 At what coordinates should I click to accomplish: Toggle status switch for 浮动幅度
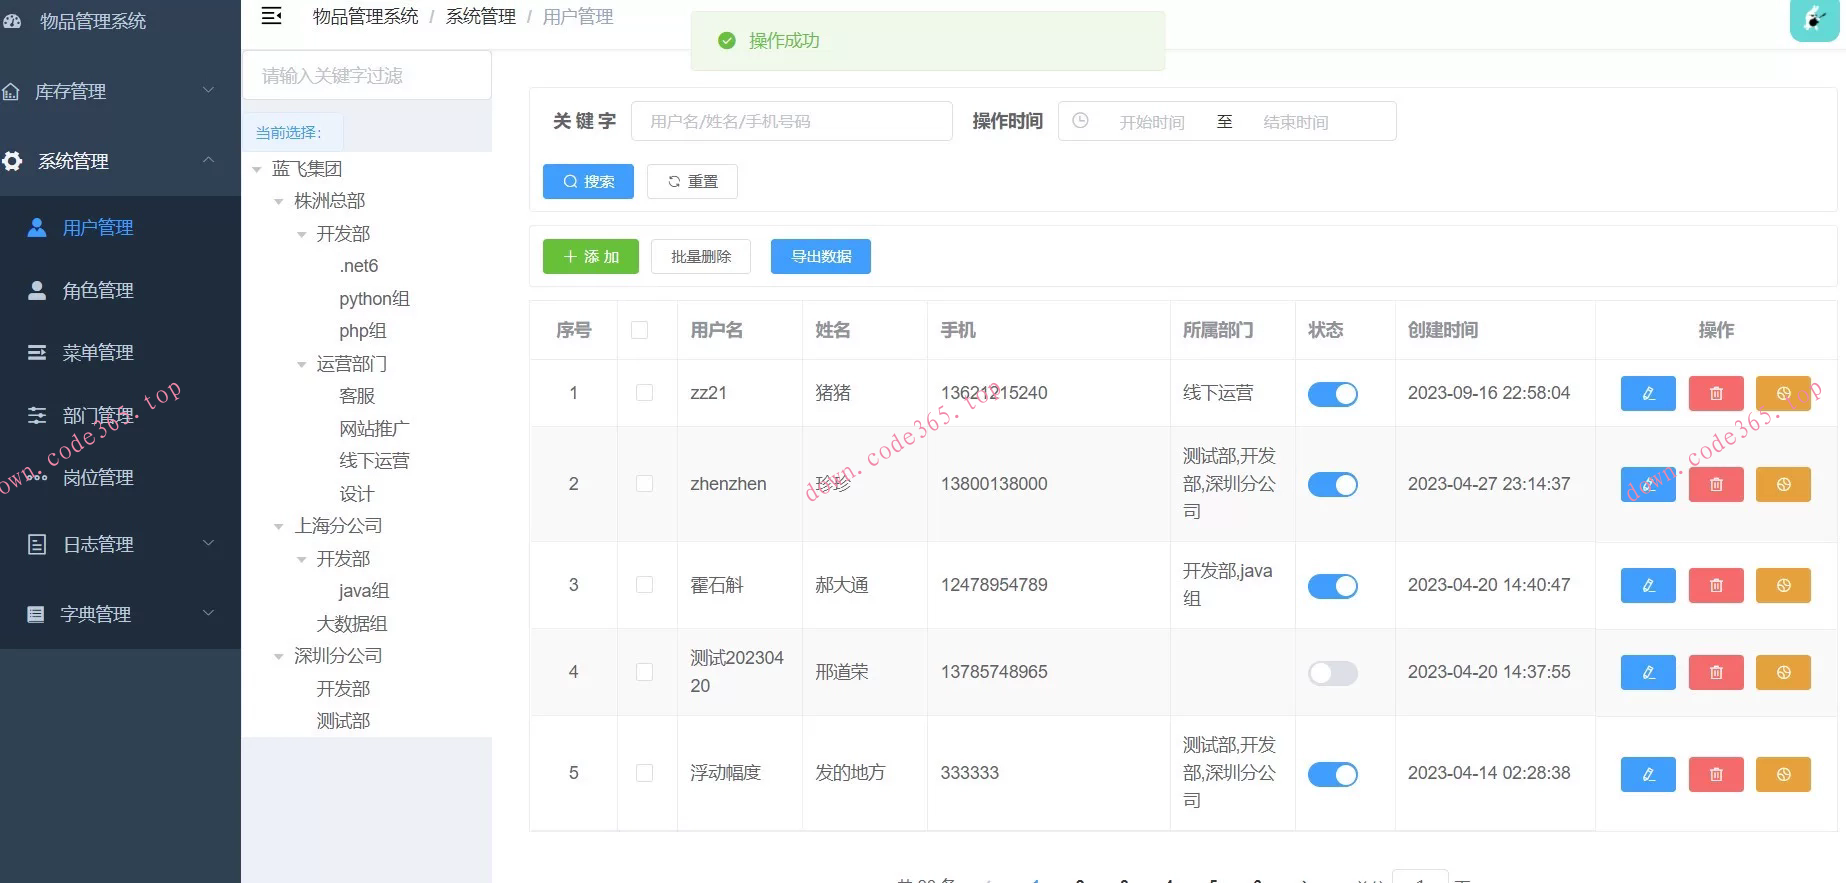click(x=1333, y=775)
